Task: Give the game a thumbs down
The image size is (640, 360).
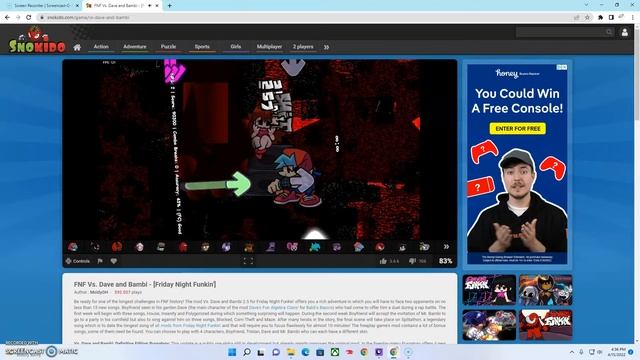Action: [412, 261]
